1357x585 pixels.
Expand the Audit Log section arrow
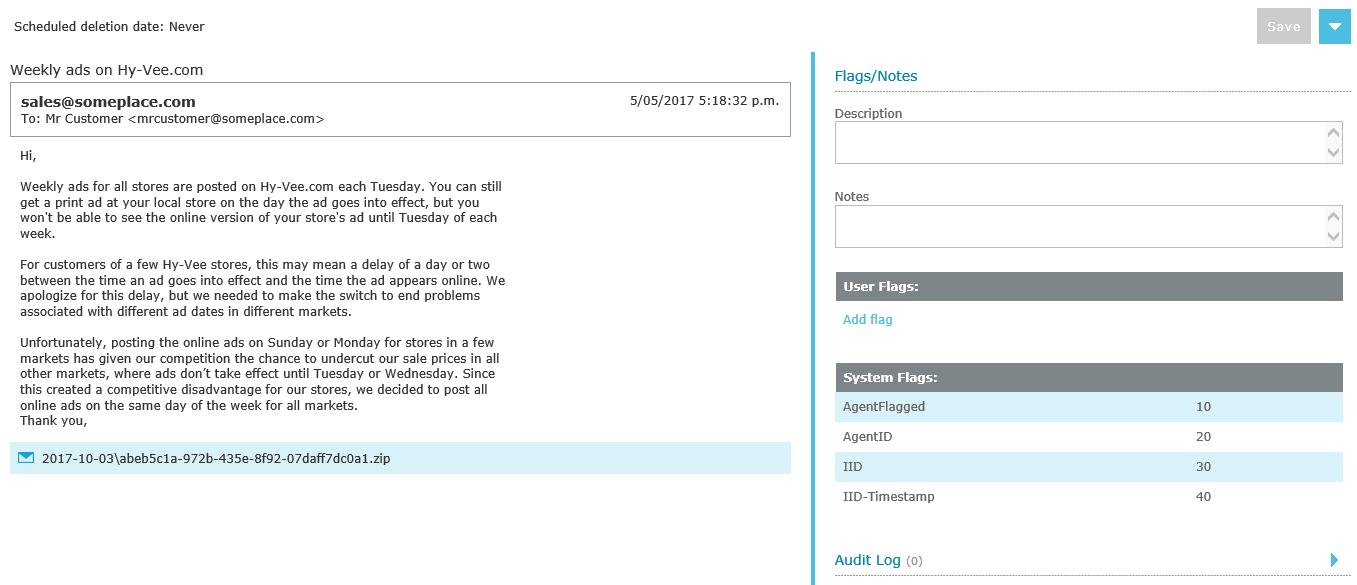click(1334, 560)
